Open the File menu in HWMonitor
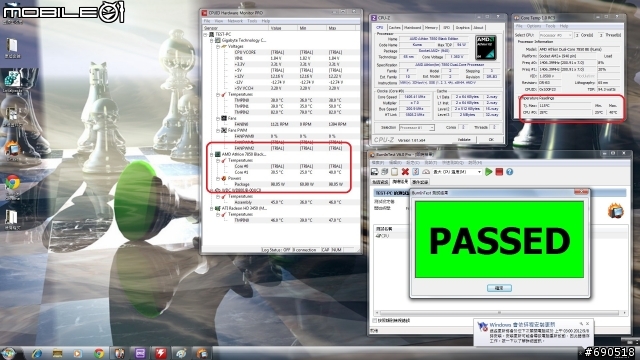640x360 pixels. 207,21
